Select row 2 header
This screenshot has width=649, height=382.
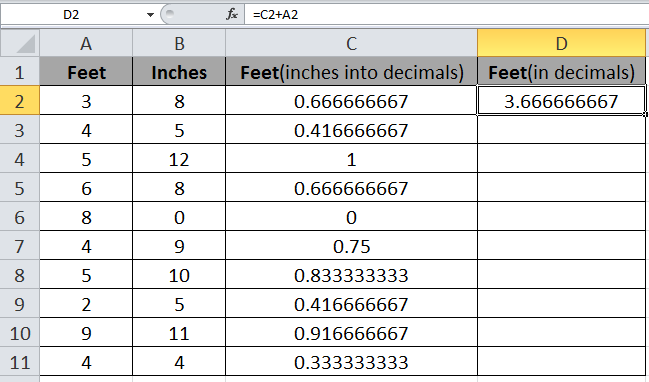(19, 101)
